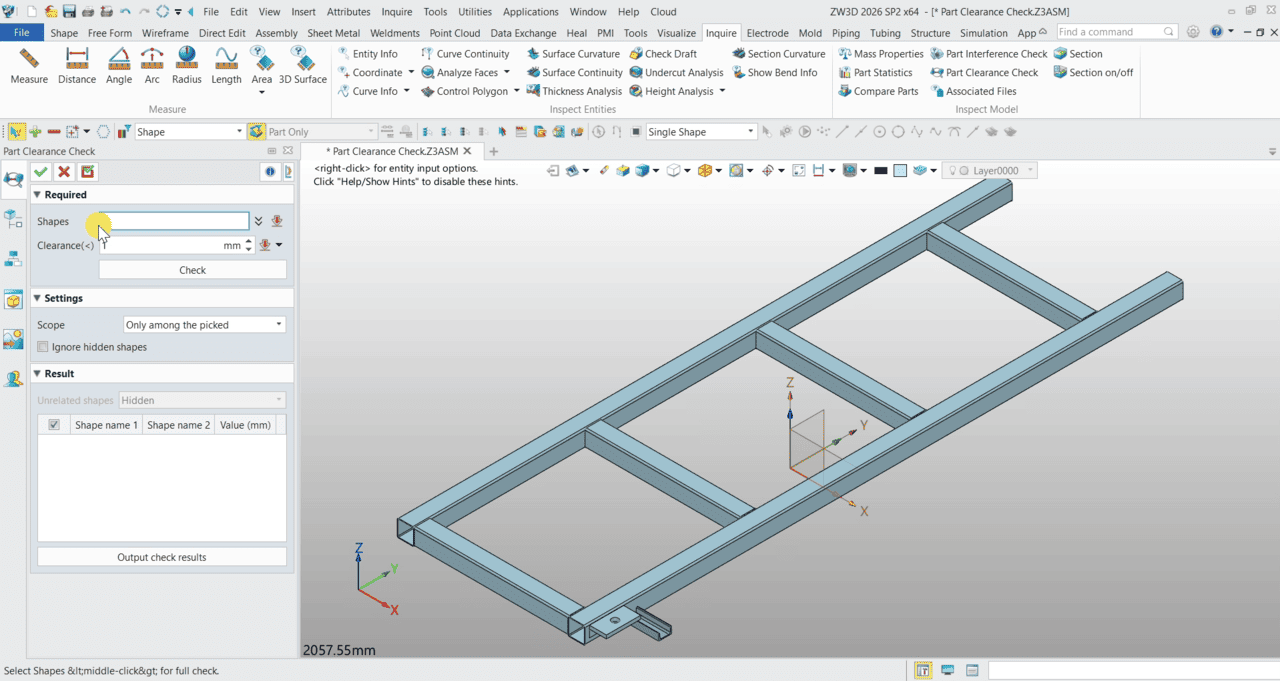
Task: Open the Shape filter dropdown
Action: [x=189, y=132]
